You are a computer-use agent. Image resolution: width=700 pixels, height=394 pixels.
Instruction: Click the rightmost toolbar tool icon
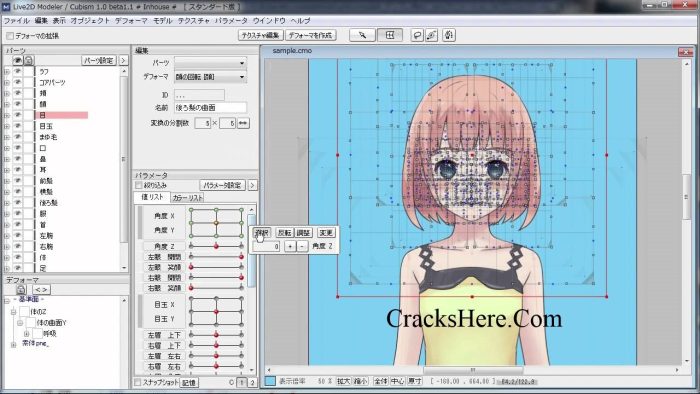pyautogui.click(x=449, y=35)
